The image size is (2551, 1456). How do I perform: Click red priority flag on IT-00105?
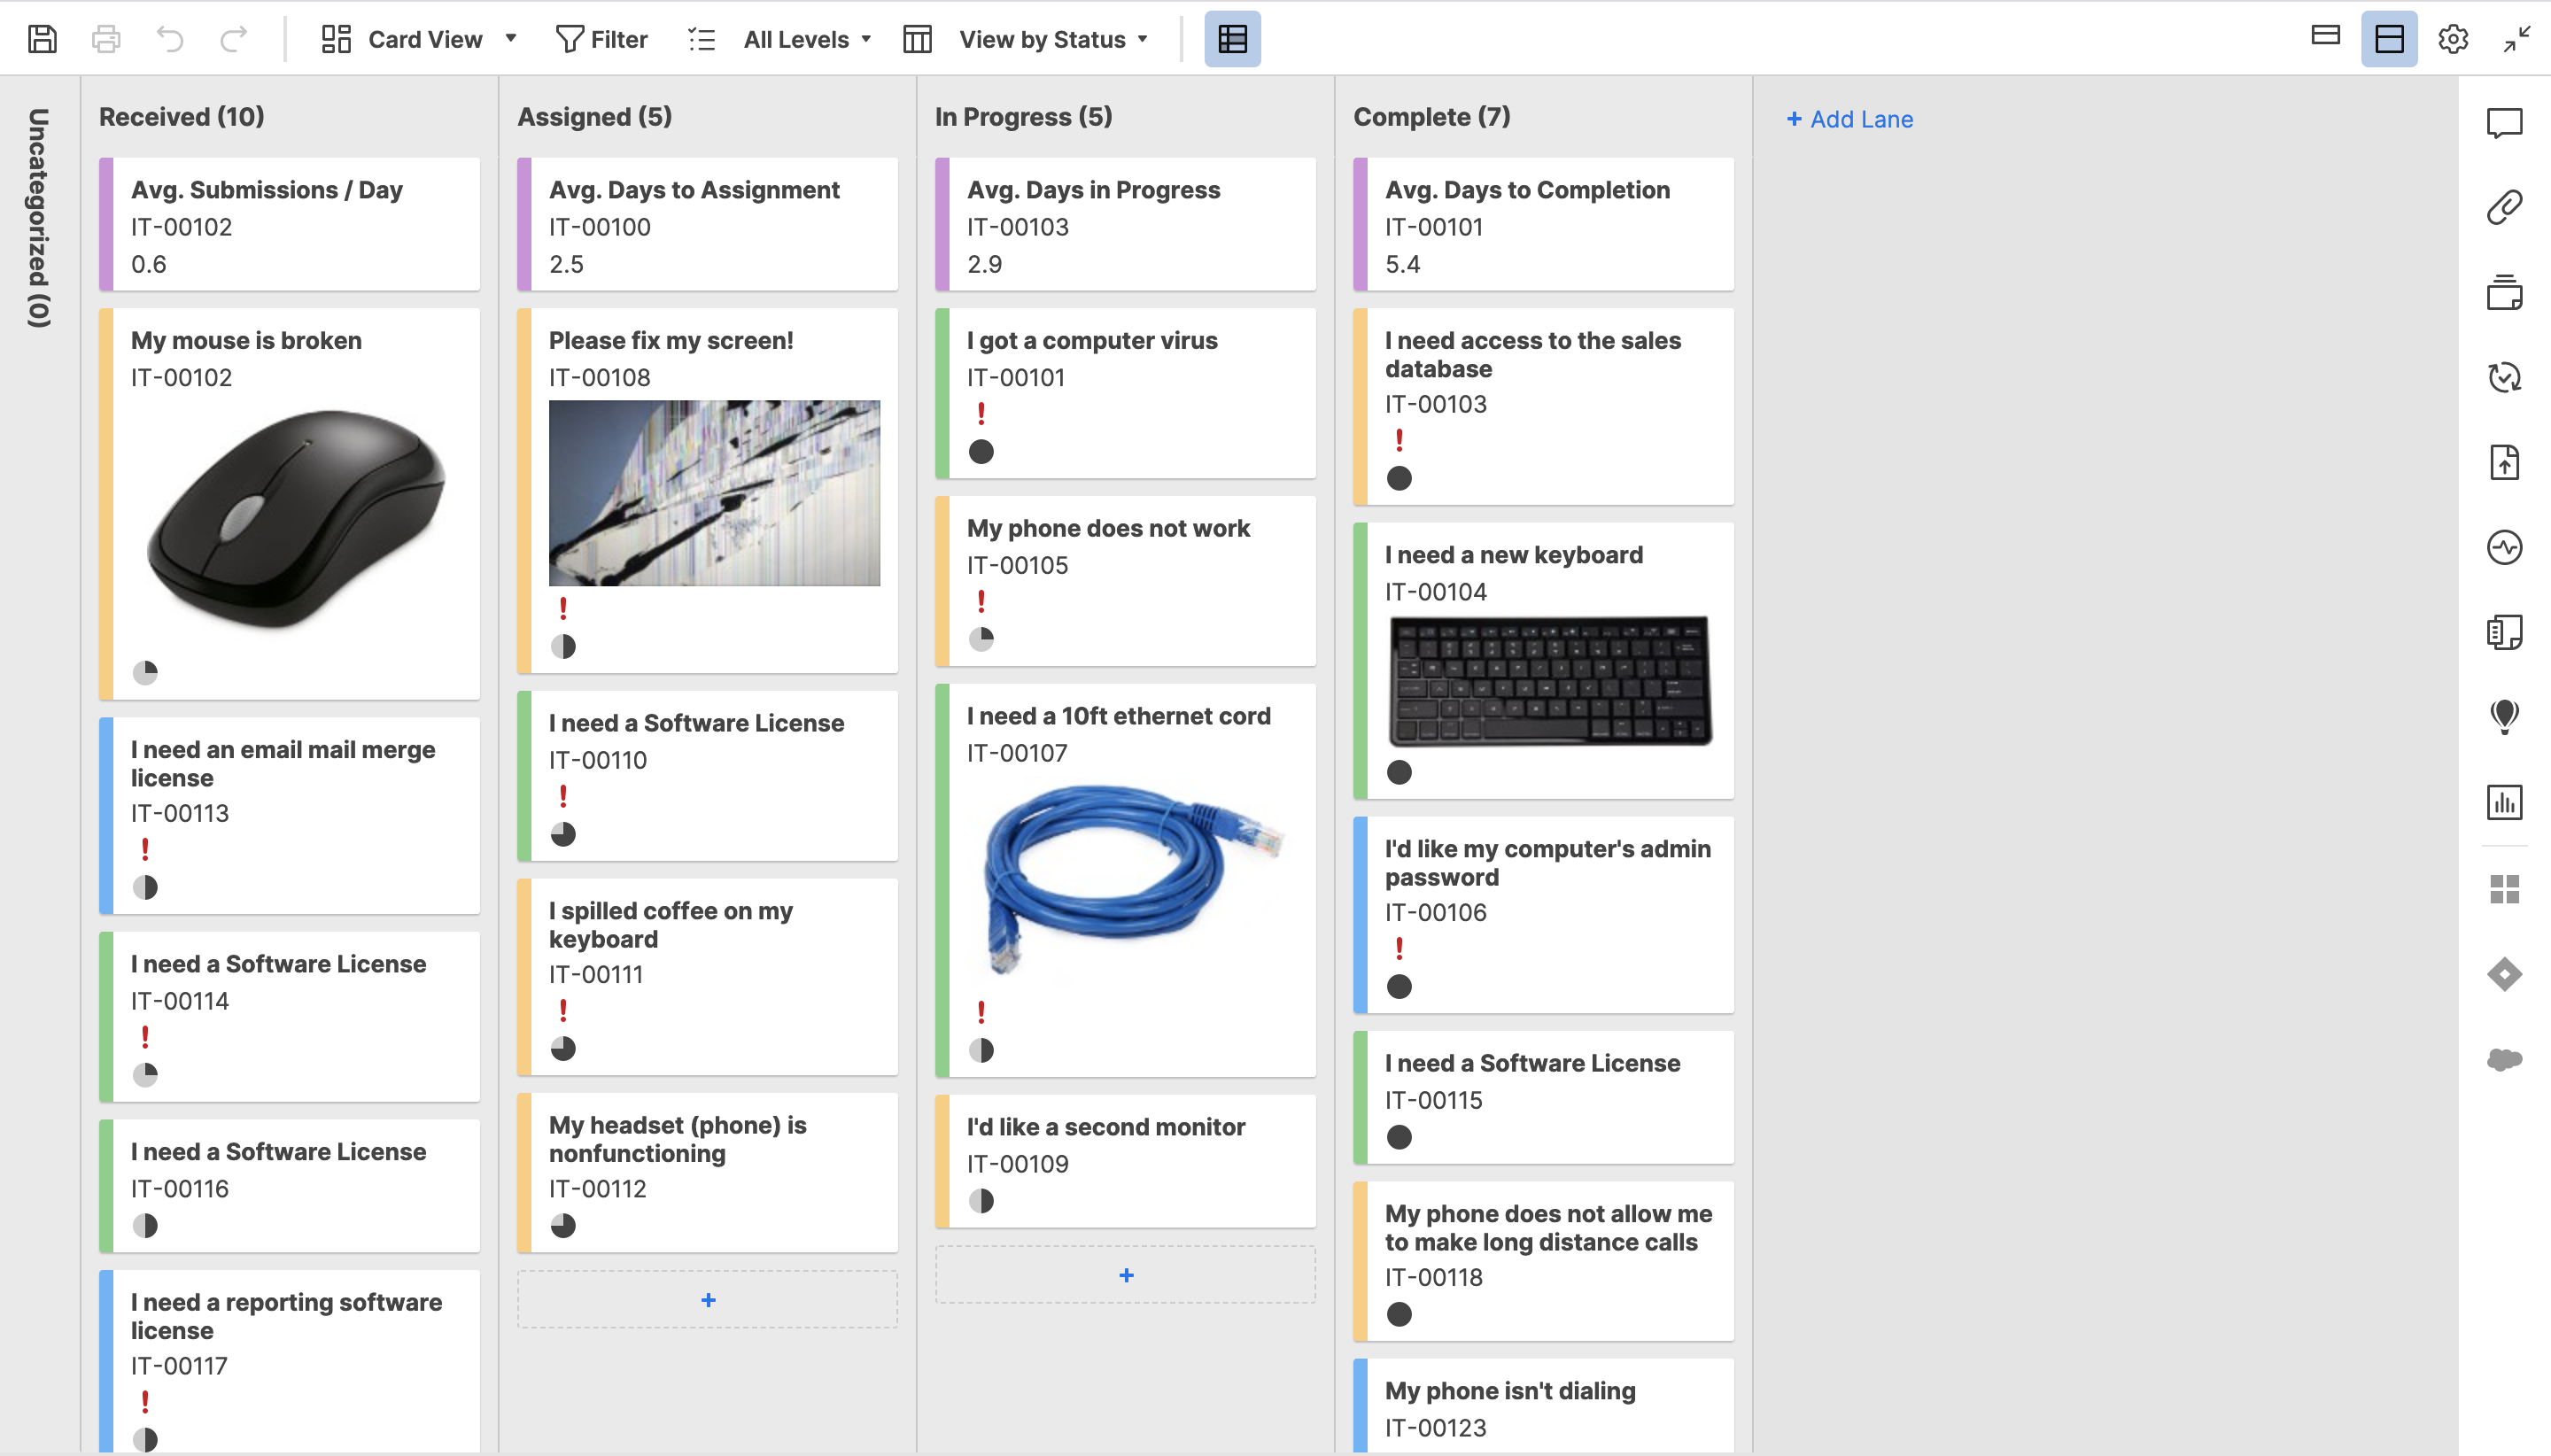pos(981,601)
